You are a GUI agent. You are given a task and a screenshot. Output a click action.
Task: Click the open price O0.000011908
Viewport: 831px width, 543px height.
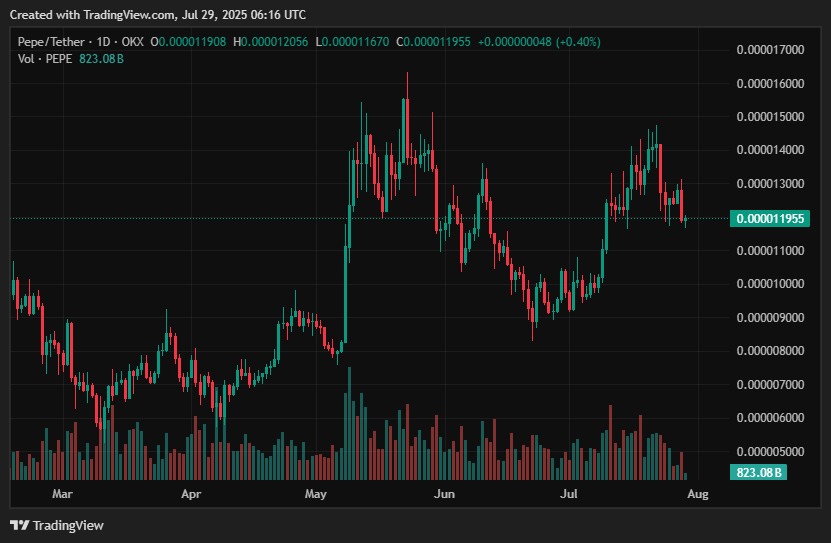pos(188,42)
